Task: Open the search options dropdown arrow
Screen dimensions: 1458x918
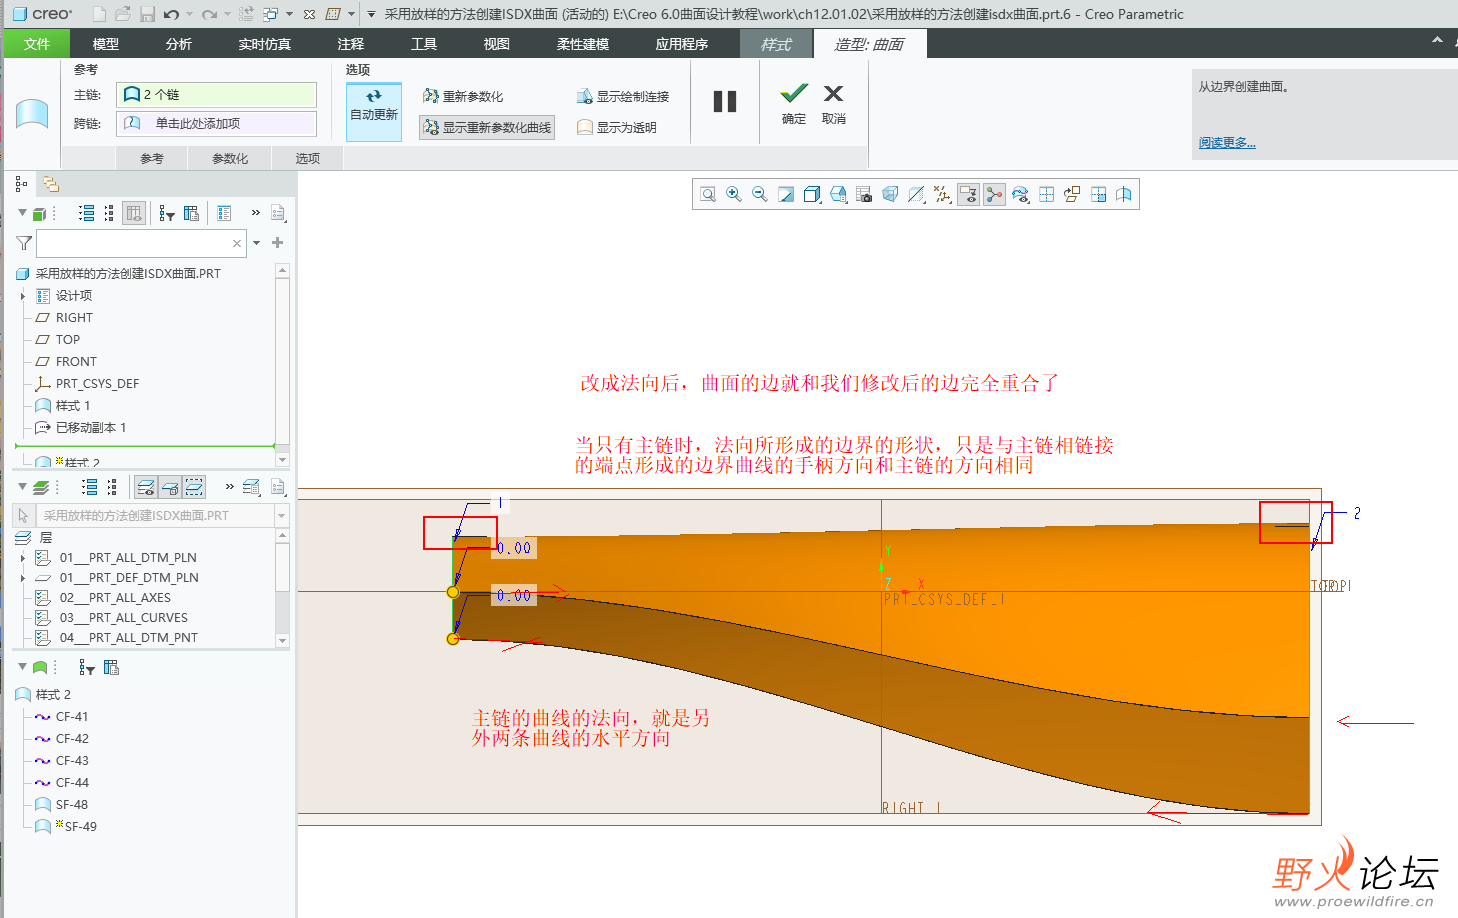Action: tap(257, 243)
